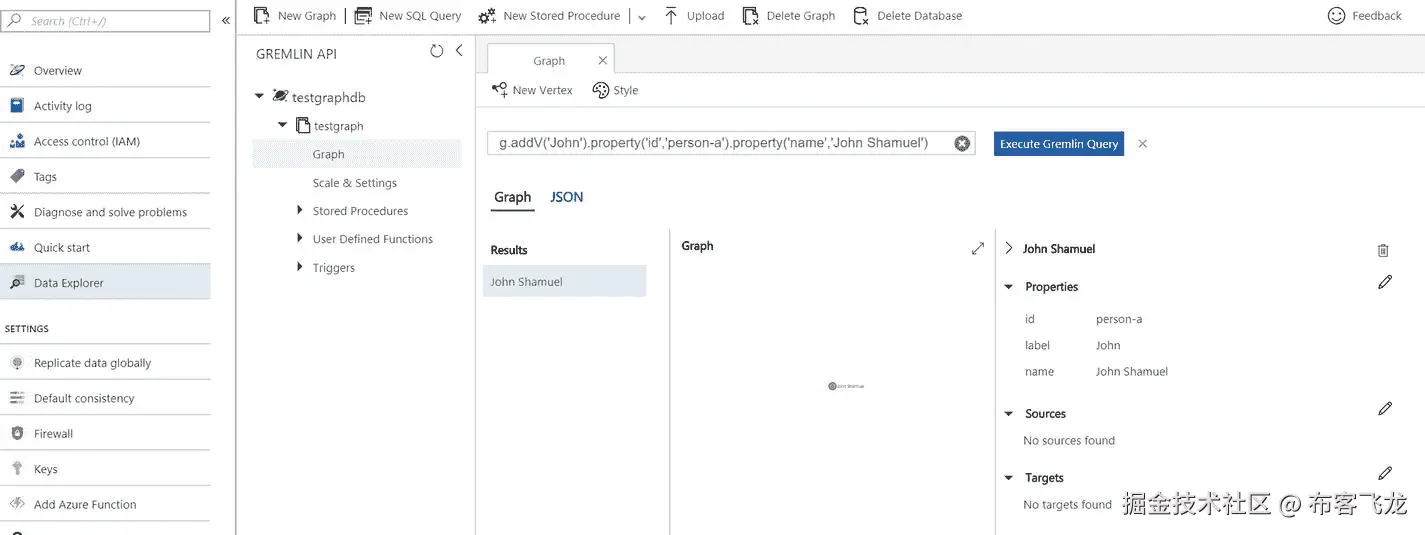1425x535 pixels.
Task: Click Delete Graph in the toolbar
Action: point(789,15)
